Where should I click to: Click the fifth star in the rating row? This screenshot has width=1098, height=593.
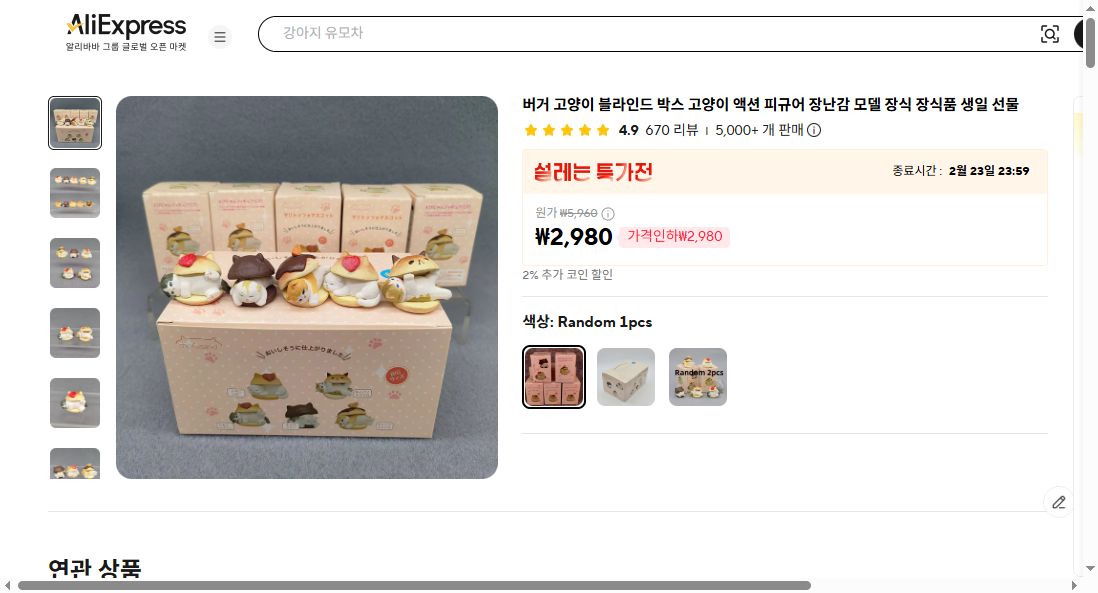(x=602, y=130)
